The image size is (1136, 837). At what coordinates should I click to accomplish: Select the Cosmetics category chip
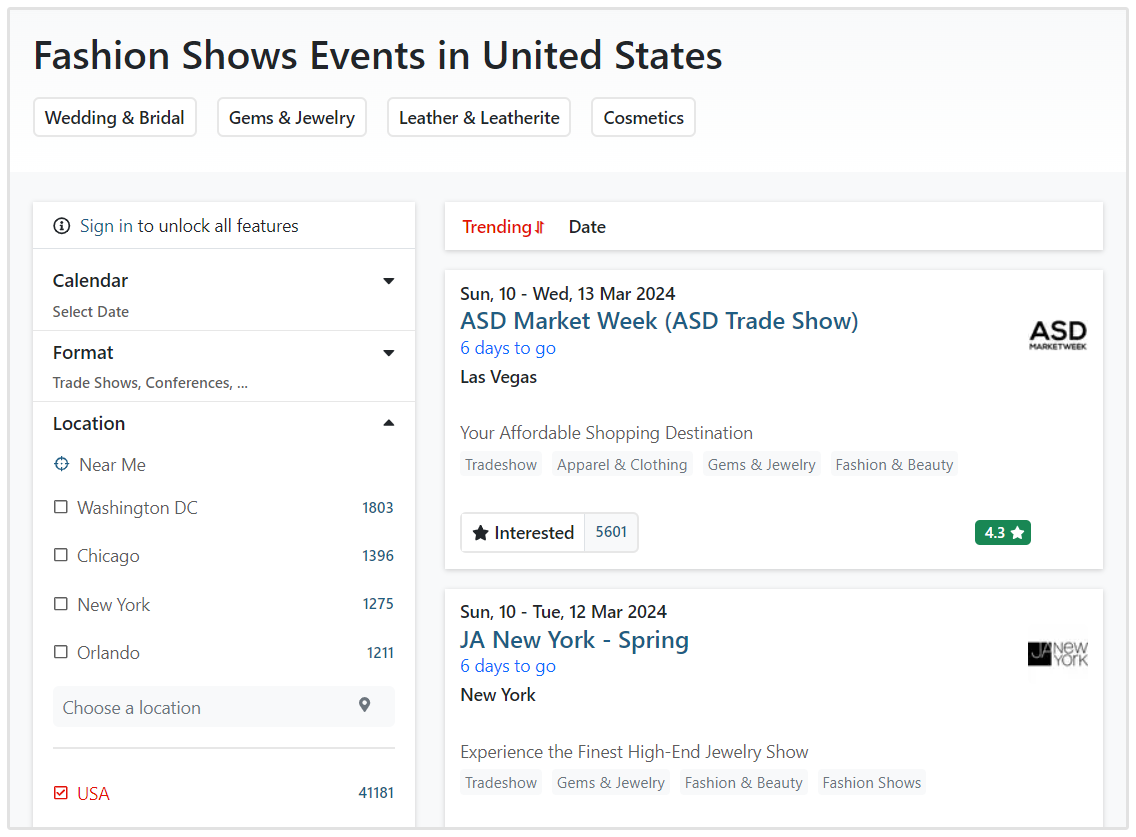click(643, 117)
